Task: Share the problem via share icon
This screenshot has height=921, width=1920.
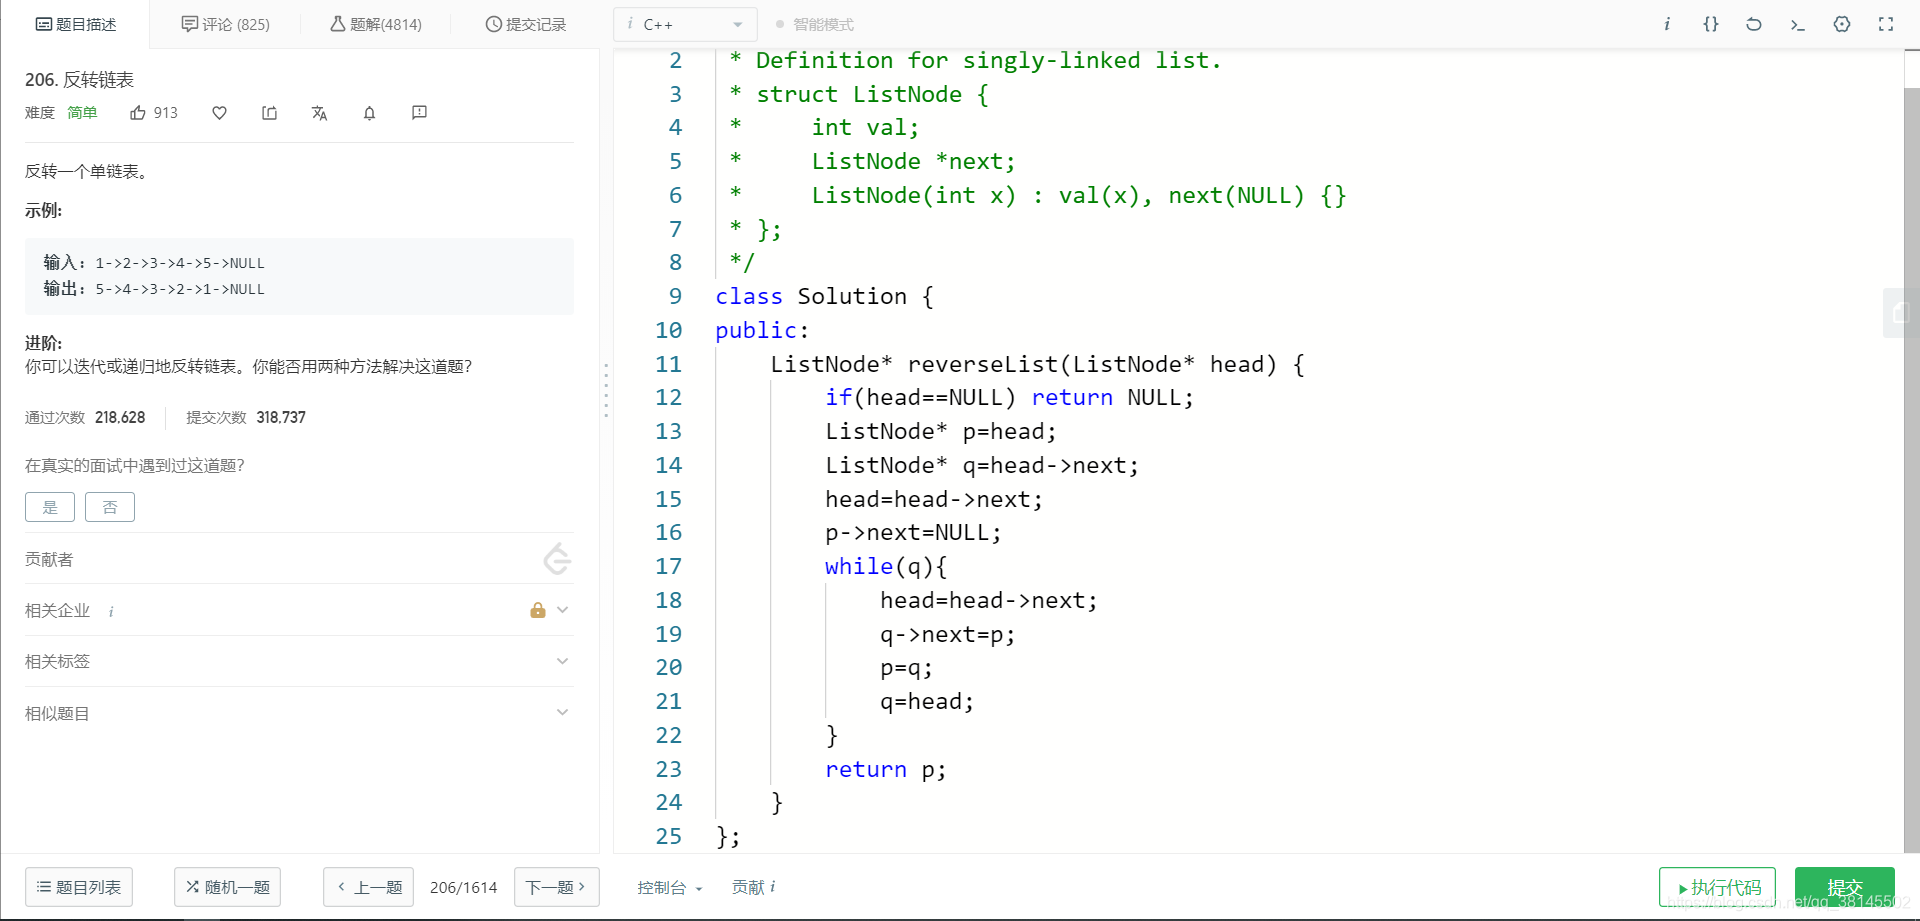Action: (269, 113)
